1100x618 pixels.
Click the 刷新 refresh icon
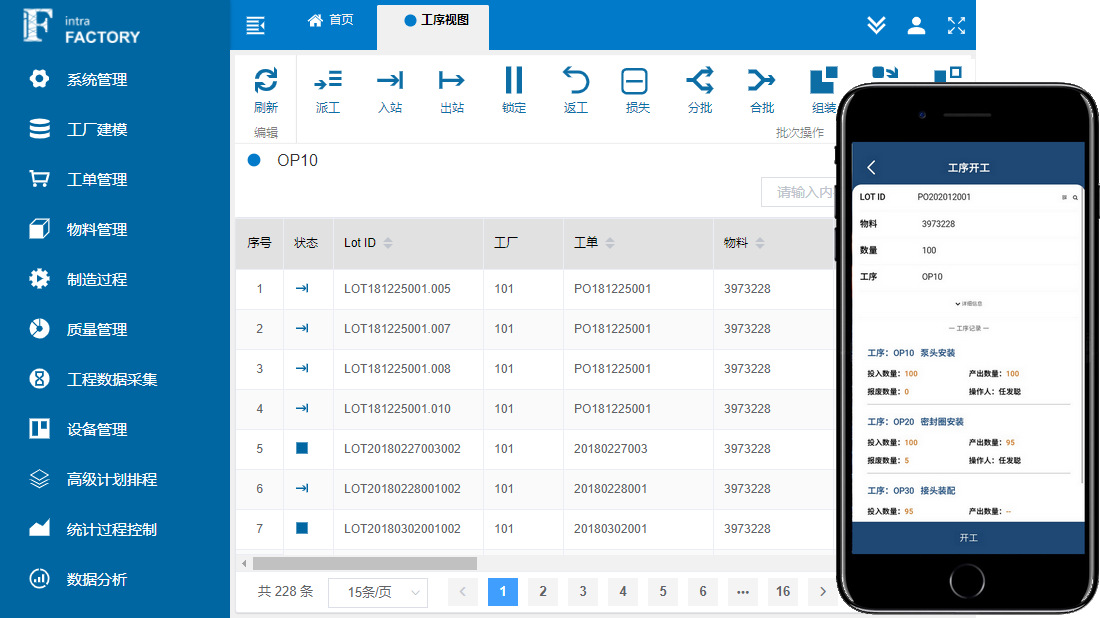266,81
